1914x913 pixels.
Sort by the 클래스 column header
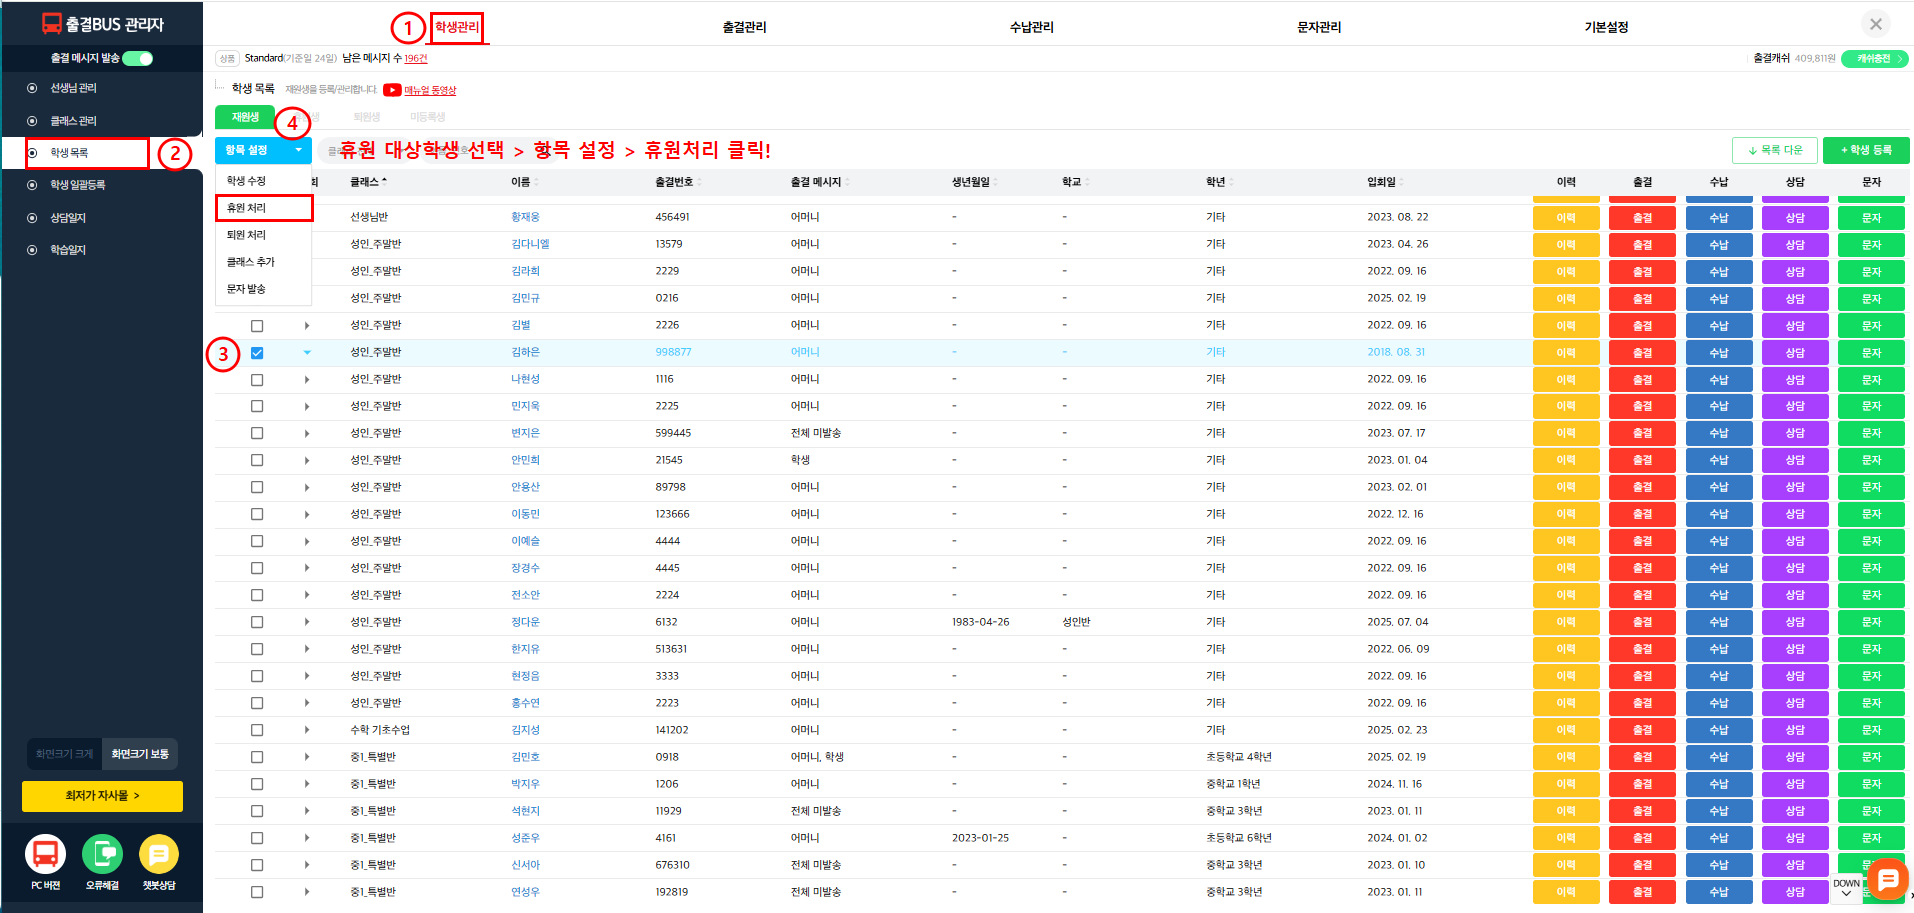tap(367, 182)
